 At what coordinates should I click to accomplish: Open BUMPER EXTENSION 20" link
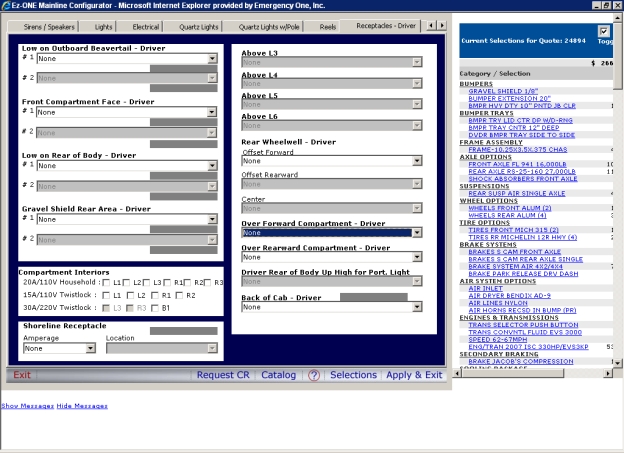(x=509, y=98)
